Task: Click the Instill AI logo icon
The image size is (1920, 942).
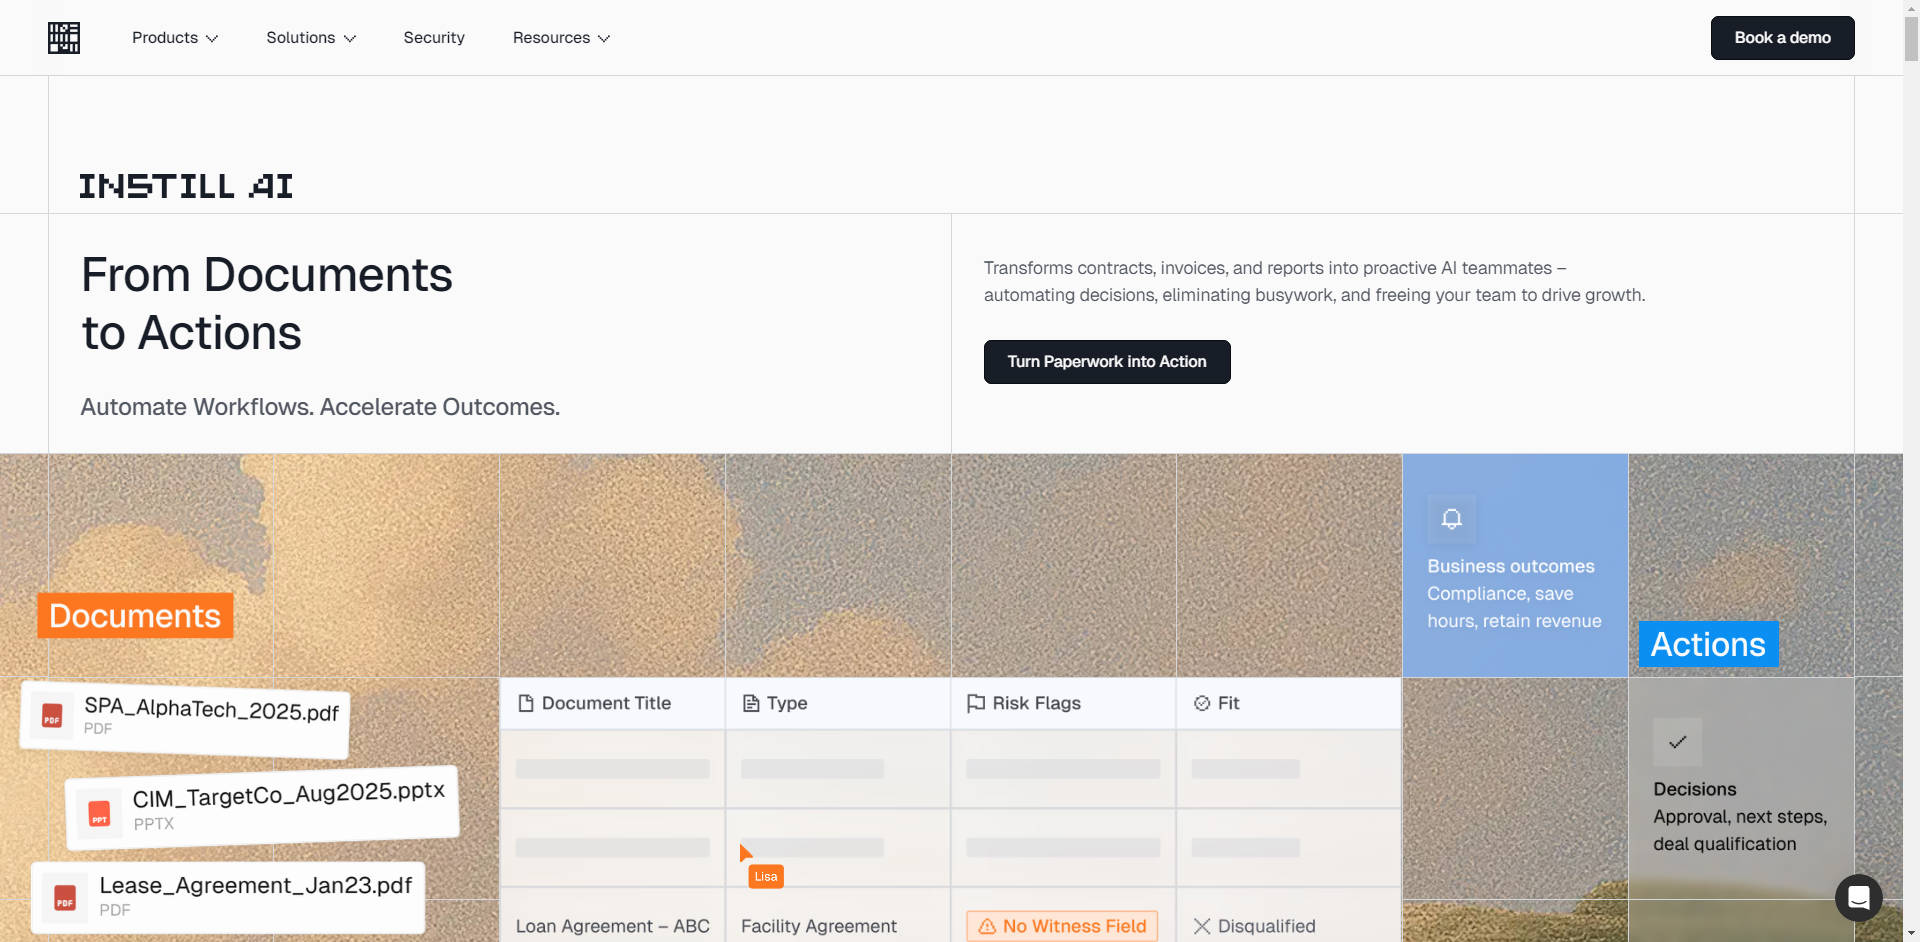Action: coord(63,37)
